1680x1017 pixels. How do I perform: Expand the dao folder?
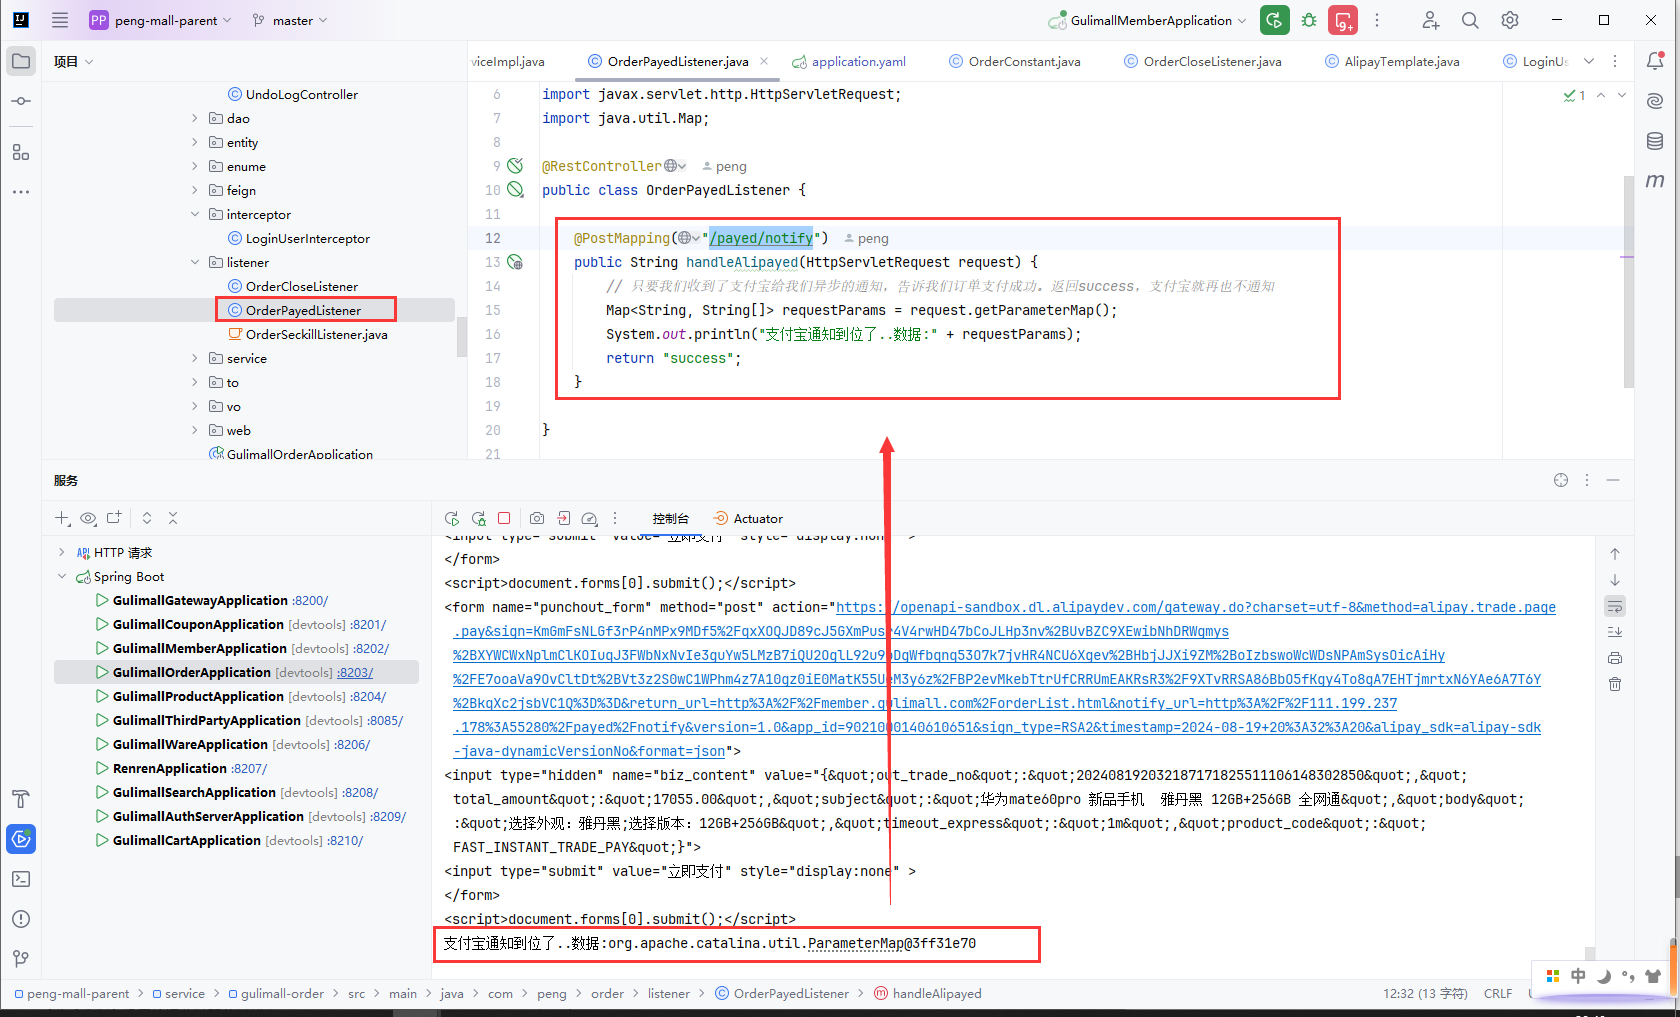click(x=195, y=118)
